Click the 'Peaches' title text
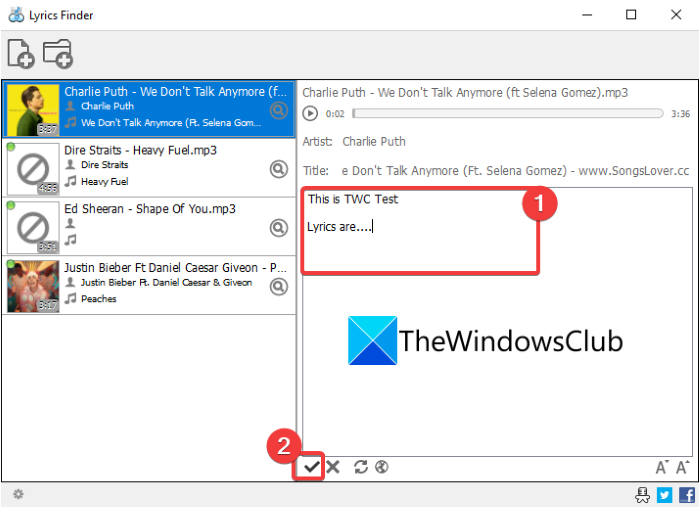Screen dimensions: 700x508 pos(99,299)
